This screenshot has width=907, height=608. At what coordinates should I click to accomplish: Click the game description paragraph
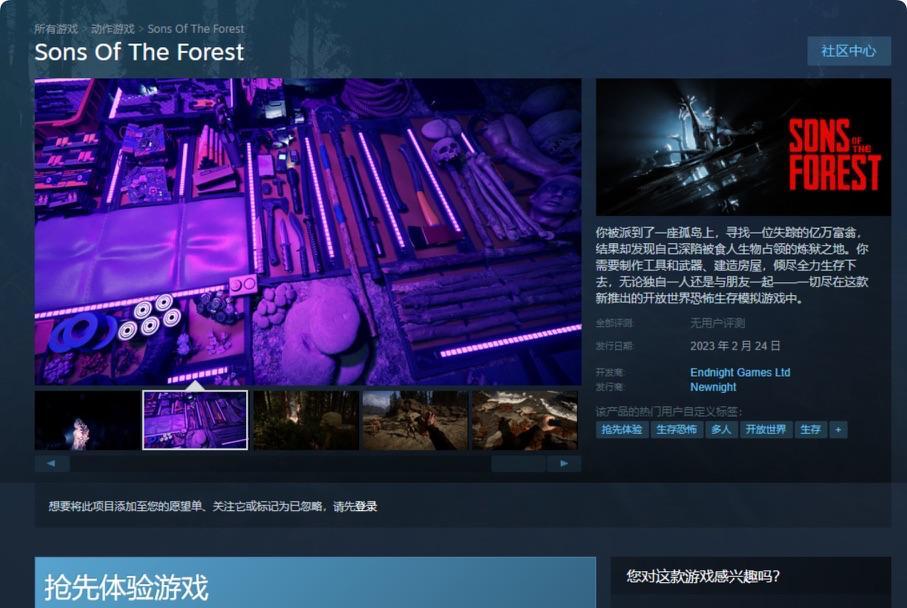click(x=732, y=266)
